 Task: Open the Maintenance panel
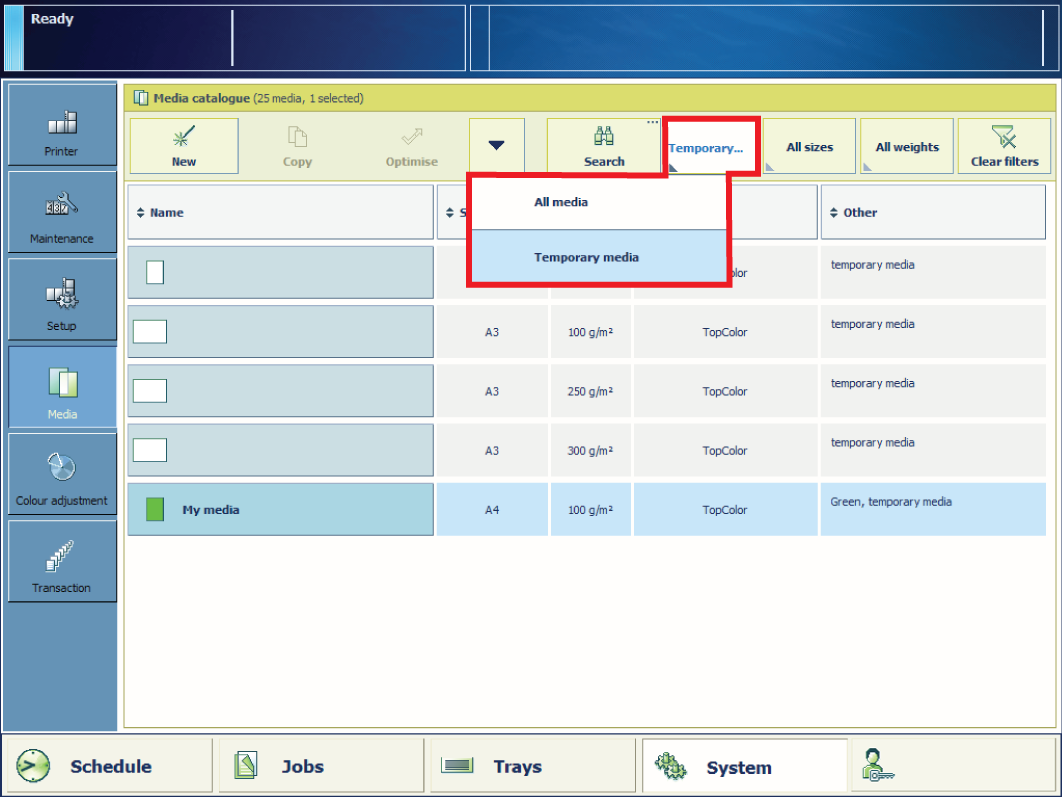click(61, 213)
